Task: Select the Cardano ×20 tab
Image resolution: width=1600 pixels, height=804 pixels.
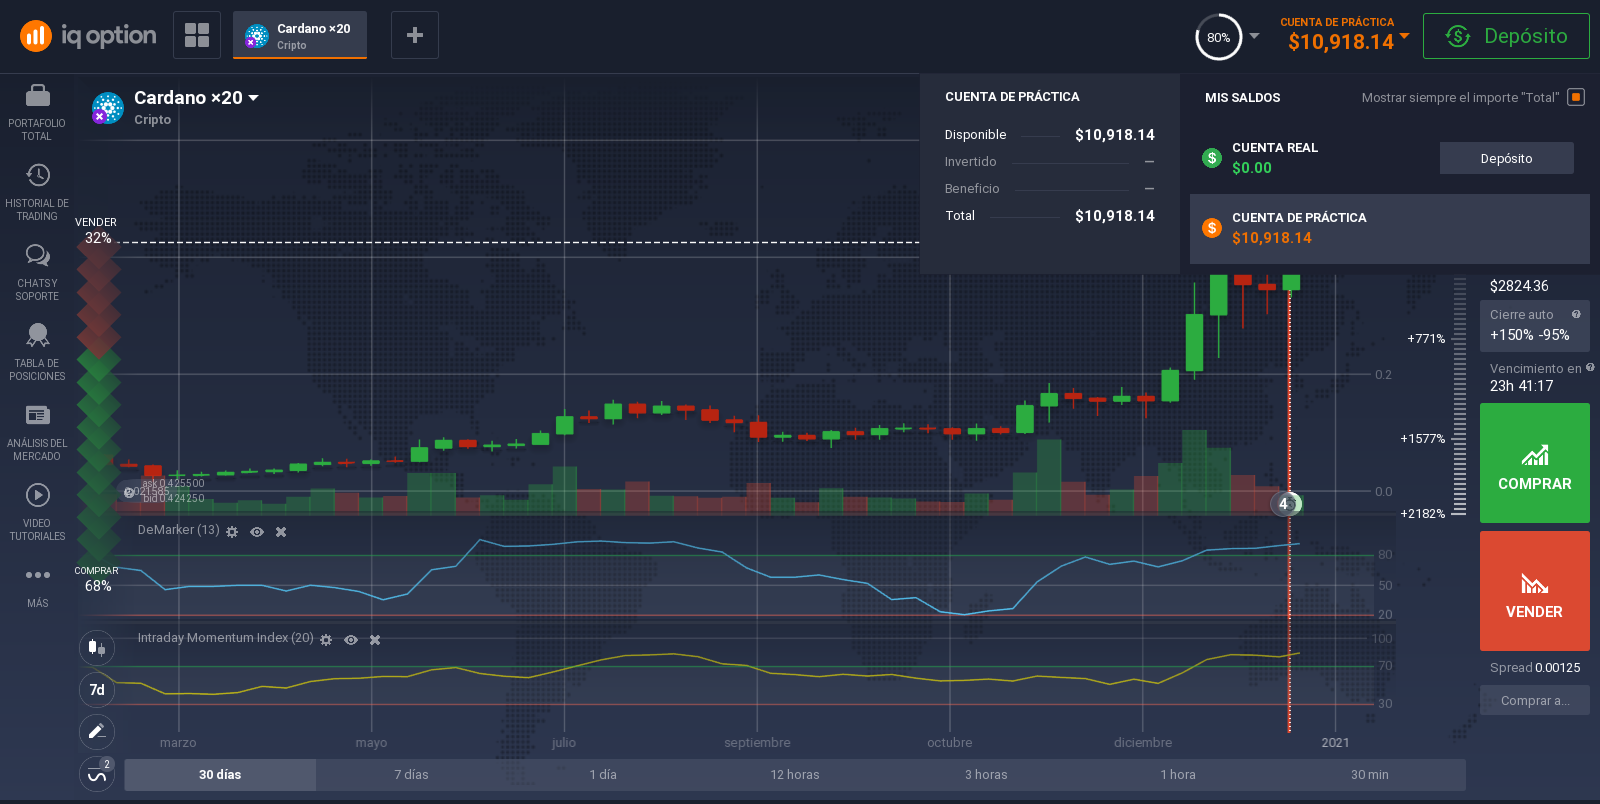Action: (x=300, y=35)
